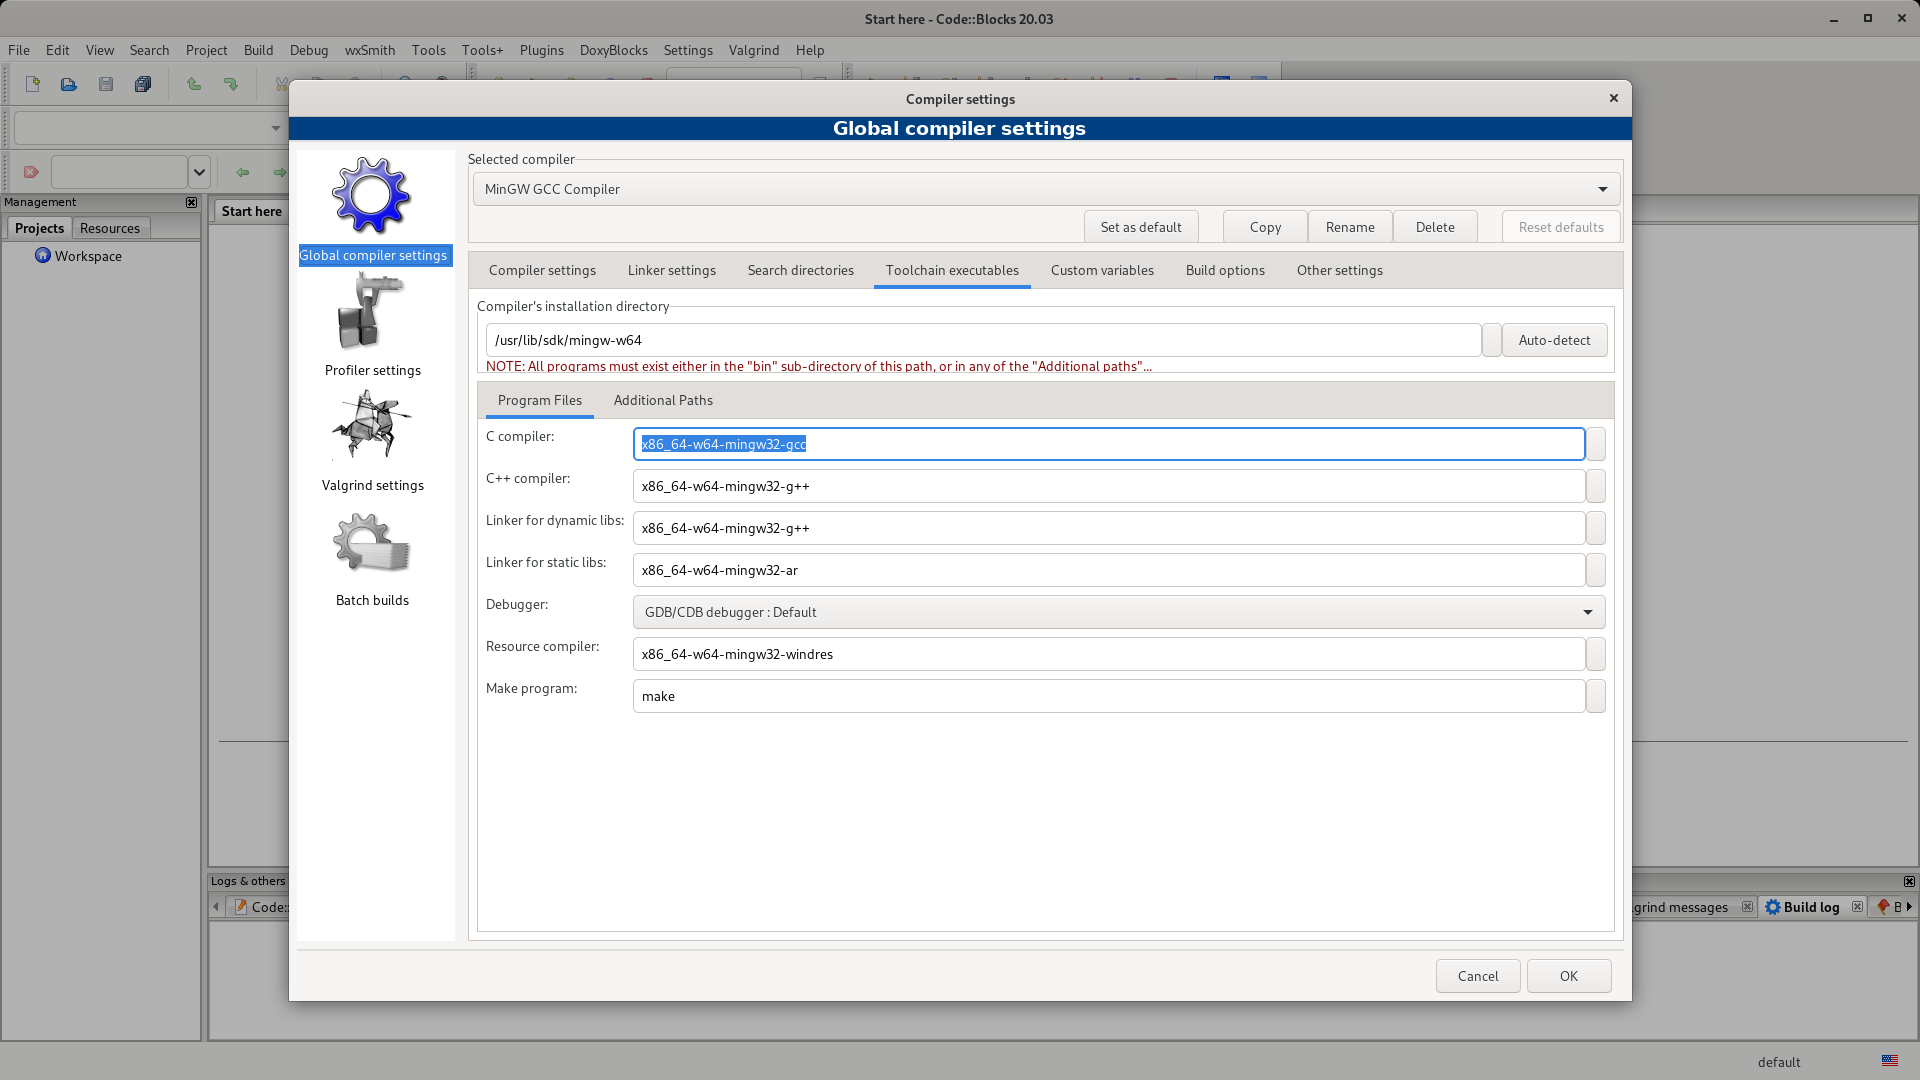The image size is (1920, 1080).
Task: Click the browse button beside installation directory
Action: coord(1491,340)
